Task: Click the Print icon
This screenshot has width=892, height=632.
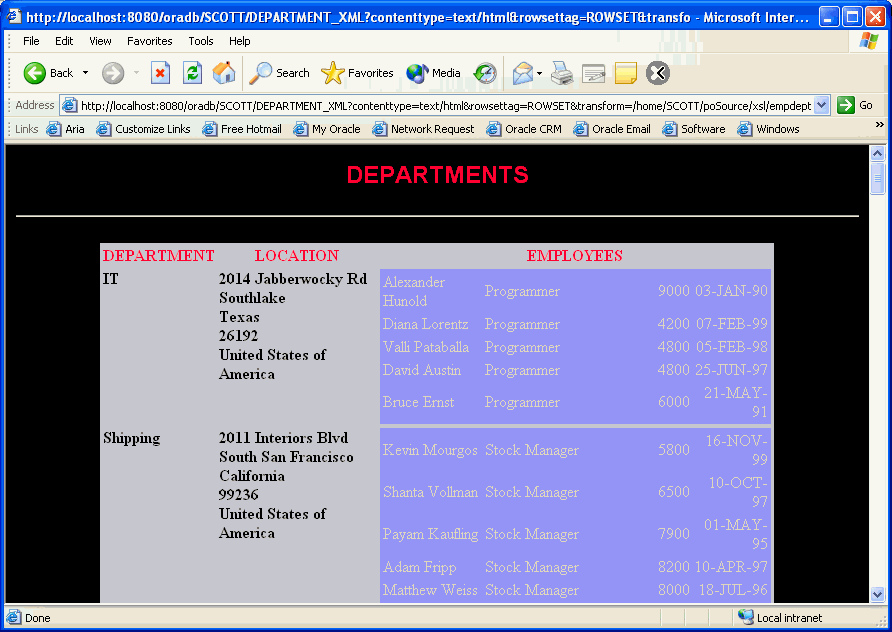Action: pos(561,73)
